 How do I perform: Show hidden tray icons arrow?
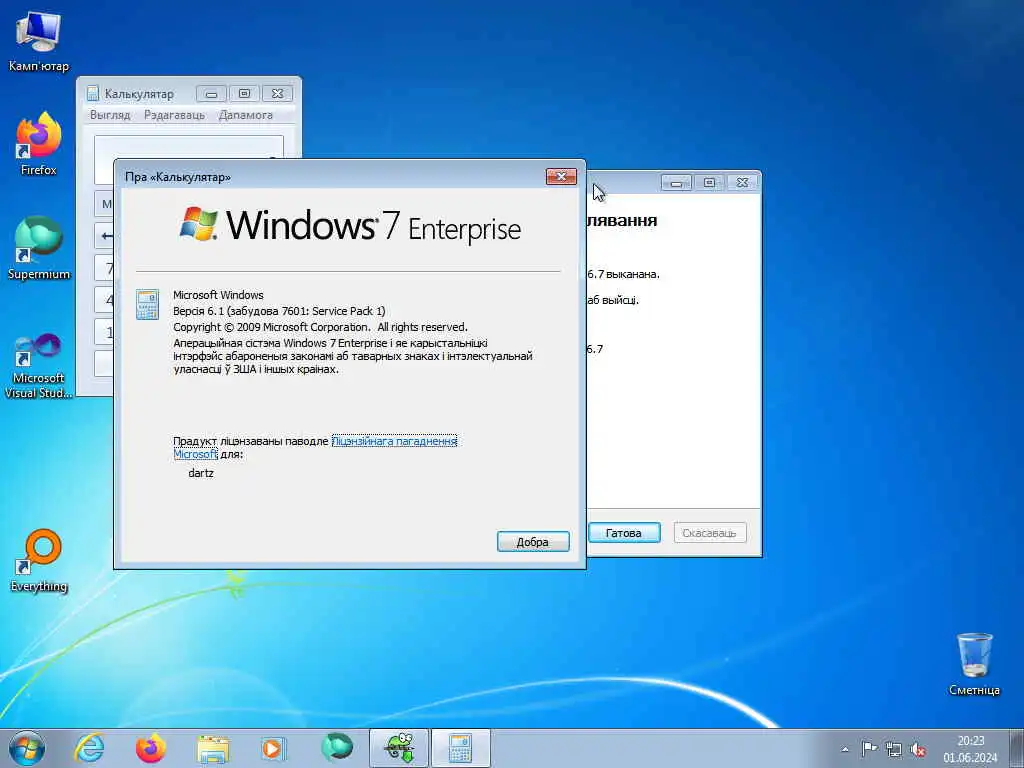pos(845,749)
